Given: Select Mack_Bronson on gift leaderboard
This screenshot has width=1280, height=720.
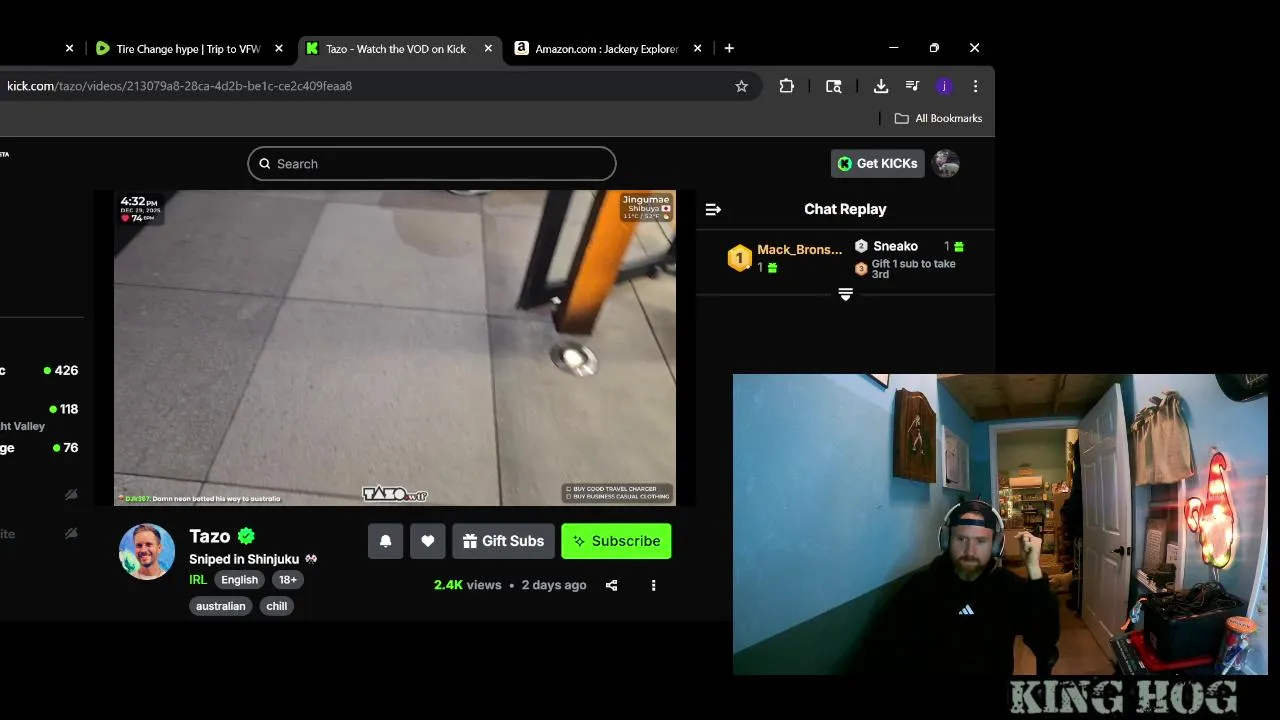Looking at the screenshot, I should point(799,250).
